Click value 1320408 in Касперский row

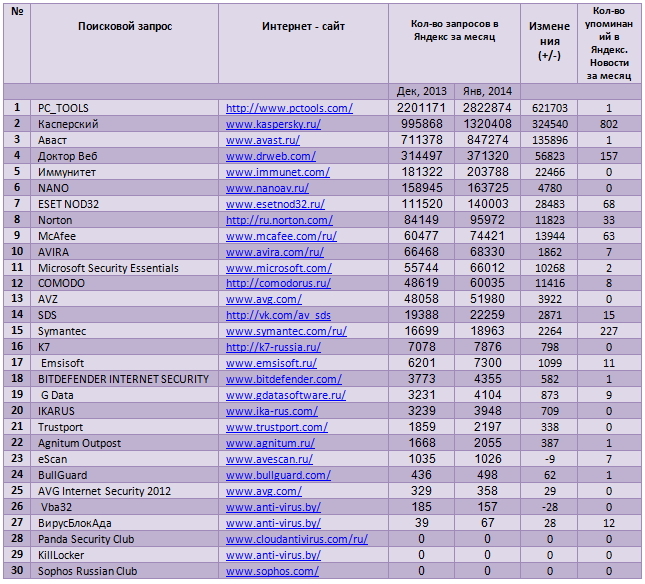tap(487, 124)
